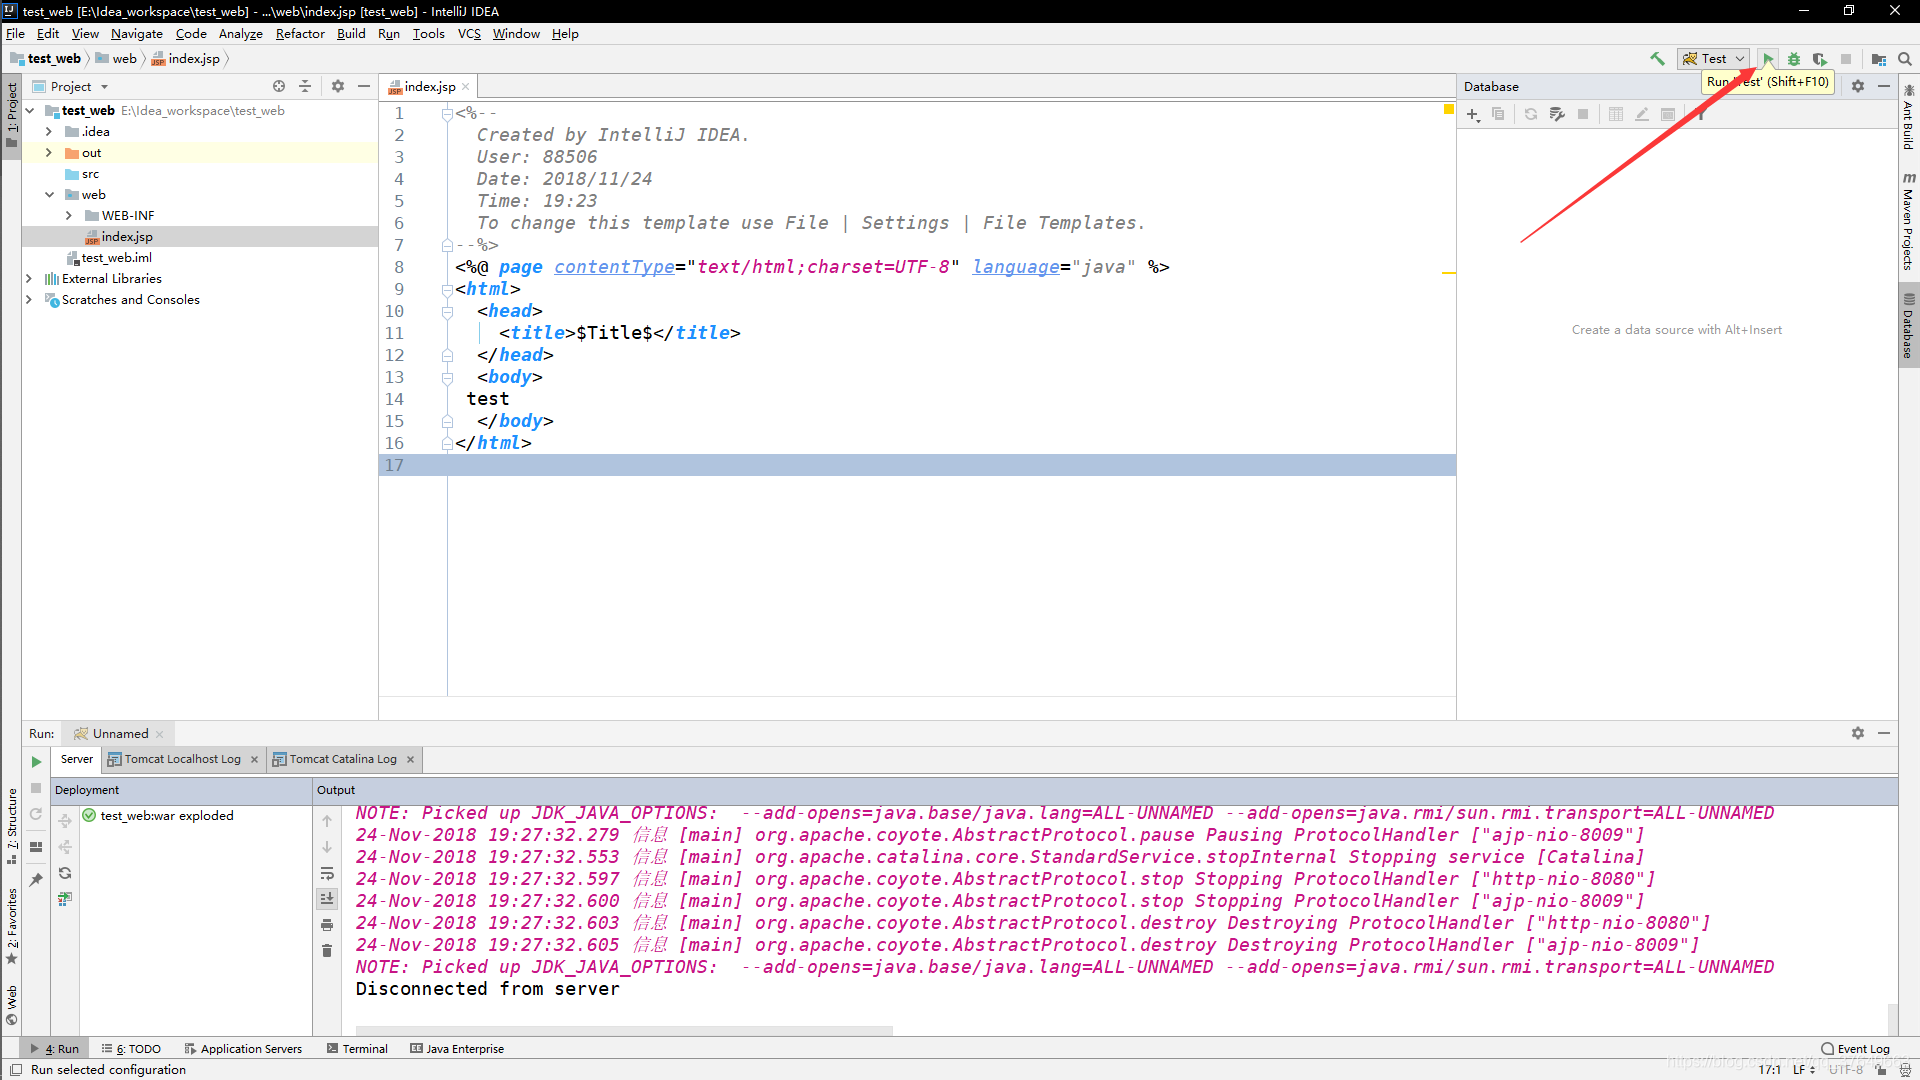
Task: Open Run panel settings gear
Action: pyautogui.click(x=1858, y=734)
